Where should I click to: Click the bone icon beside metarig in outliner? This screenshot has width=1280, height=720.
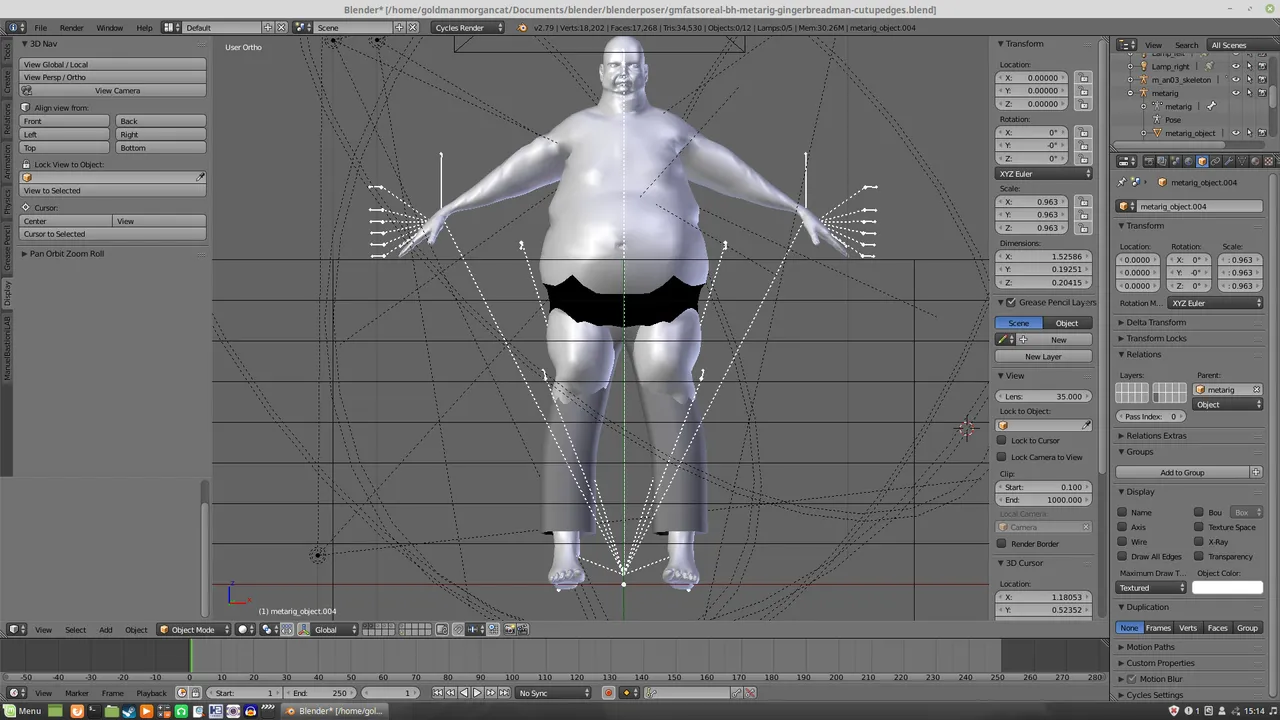tap(1211, 106)
